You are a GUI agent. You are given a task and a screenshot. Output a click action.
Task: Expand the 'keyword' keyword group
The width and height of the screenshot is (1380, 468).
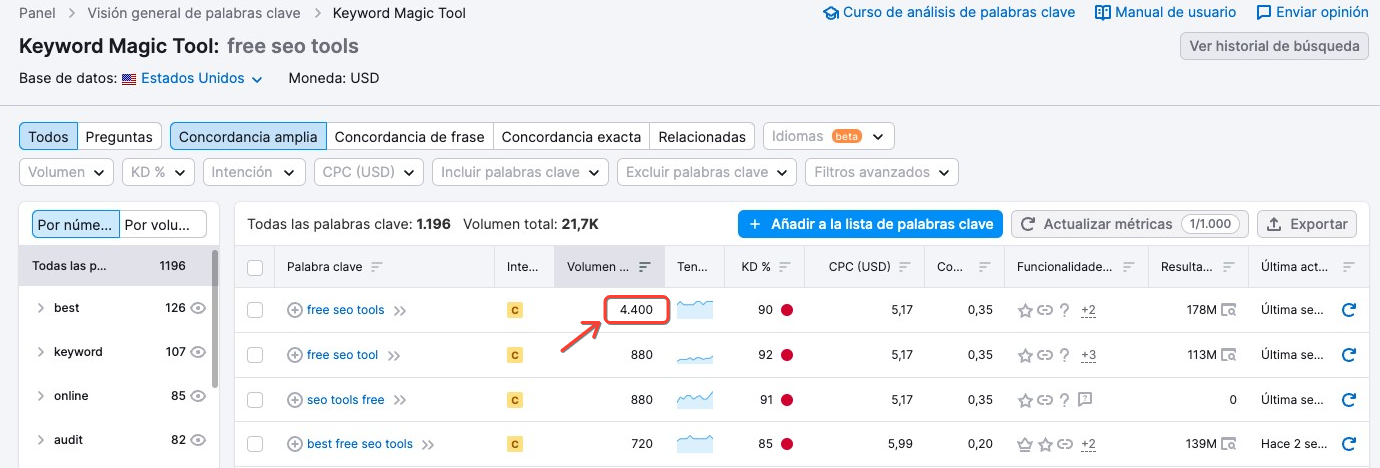point(40,352)
